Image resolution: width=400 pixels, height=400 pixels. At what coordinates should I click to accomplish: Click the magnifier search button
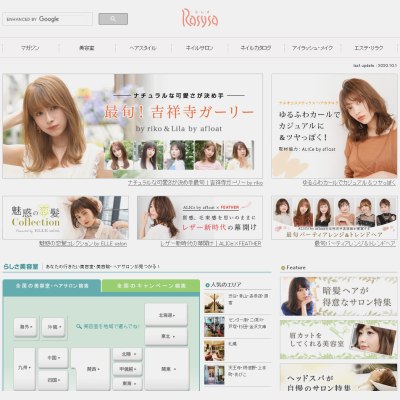pyautogui.click(x=113, y=19)
